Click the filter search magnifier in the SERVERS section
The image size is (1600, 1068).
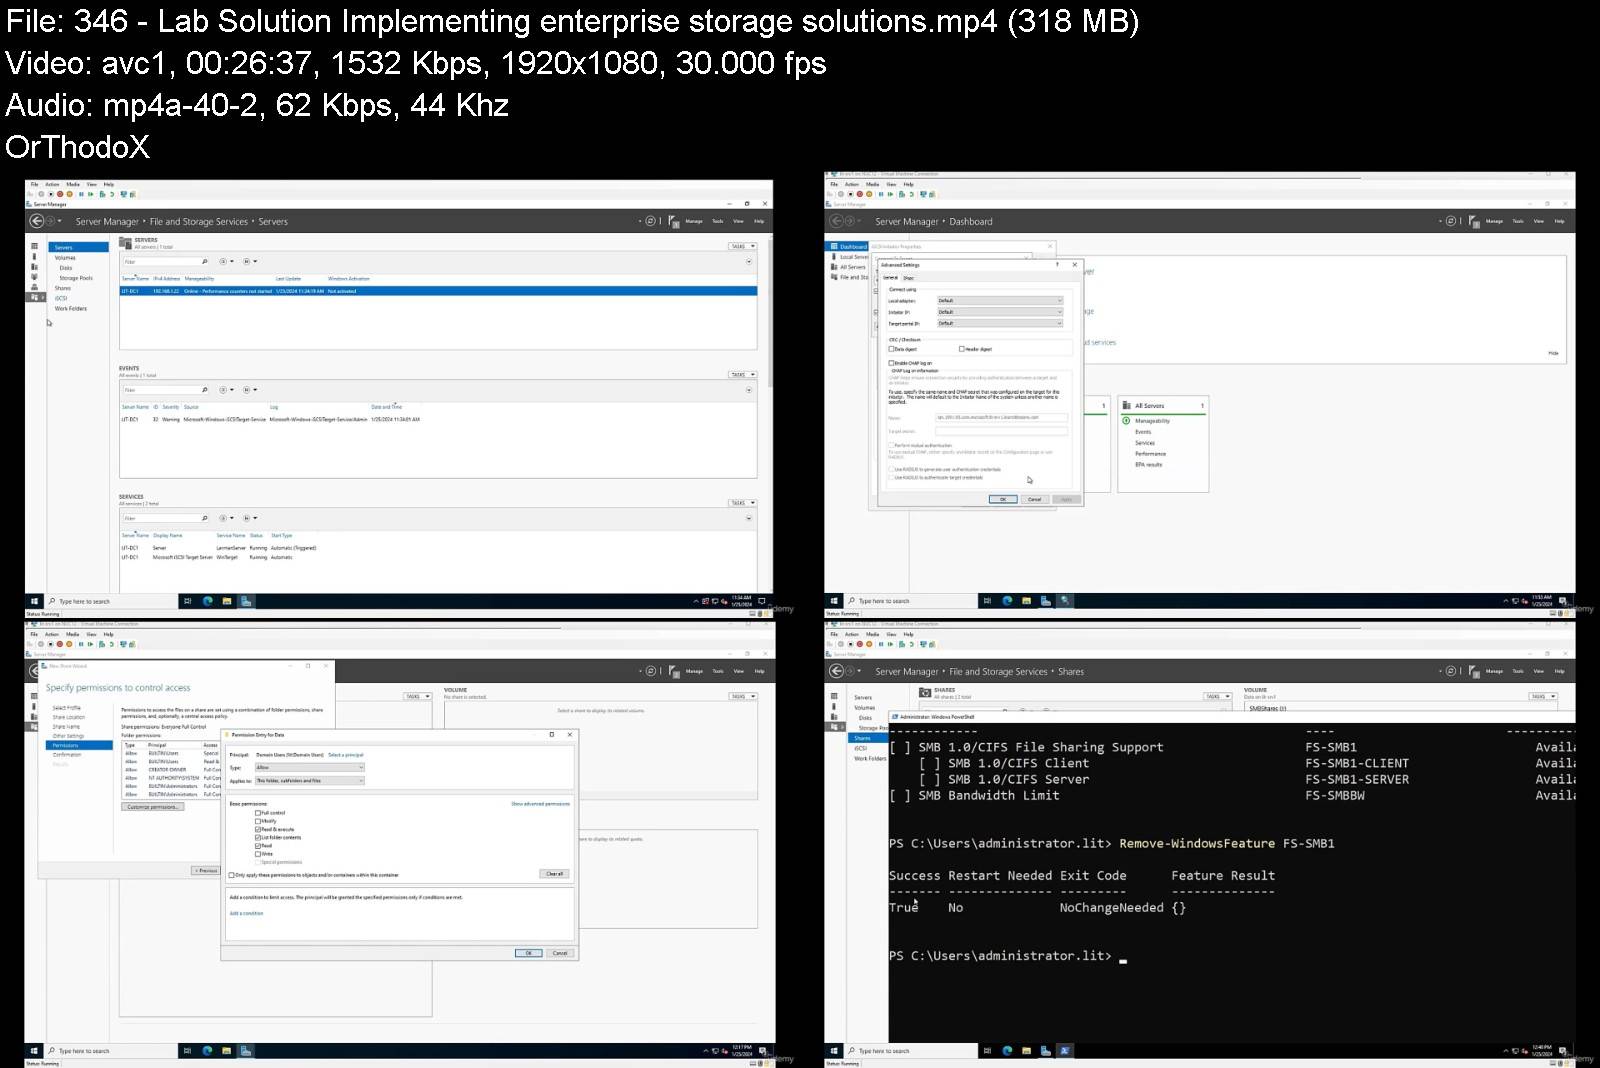point(205,262)
